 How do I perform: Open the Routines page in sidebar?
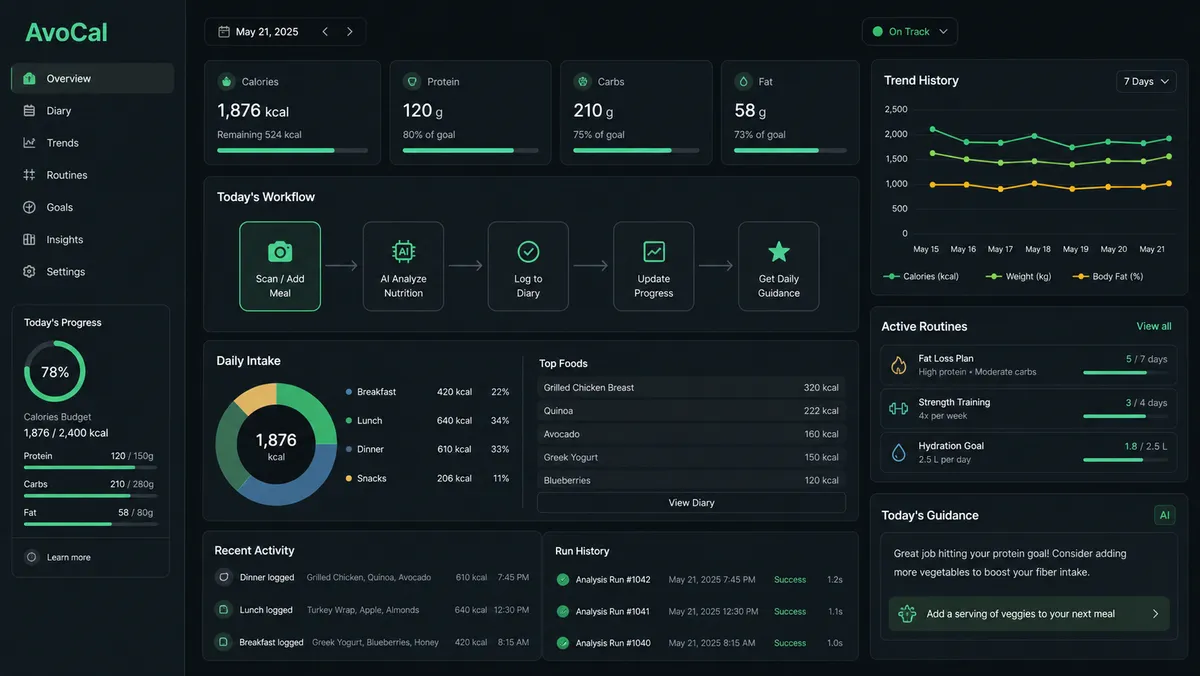92,175
